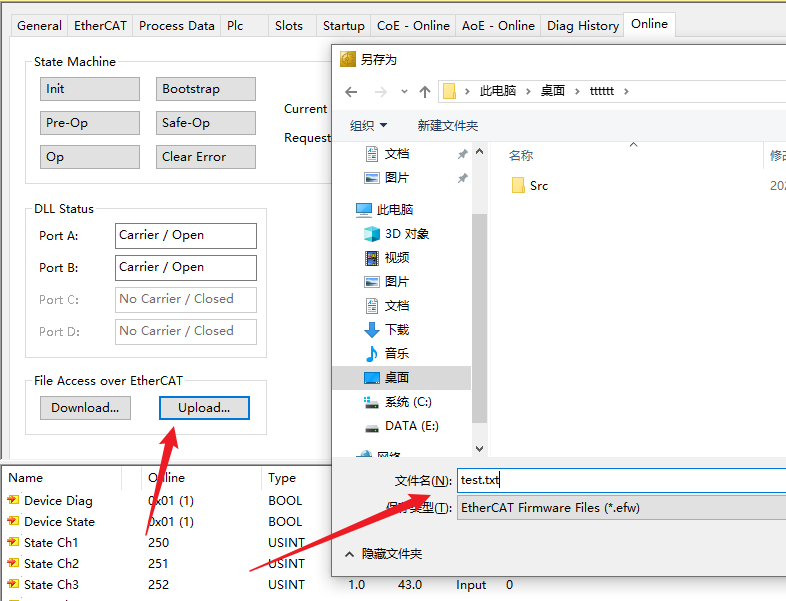The image size is (786, 601).
Task: Click the Pre-Op state button
Action: (x=90, y=123)
